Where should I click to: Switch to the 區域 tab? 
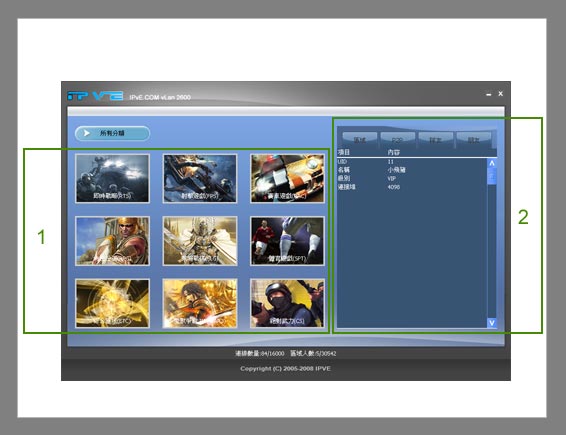pos(360,139)
